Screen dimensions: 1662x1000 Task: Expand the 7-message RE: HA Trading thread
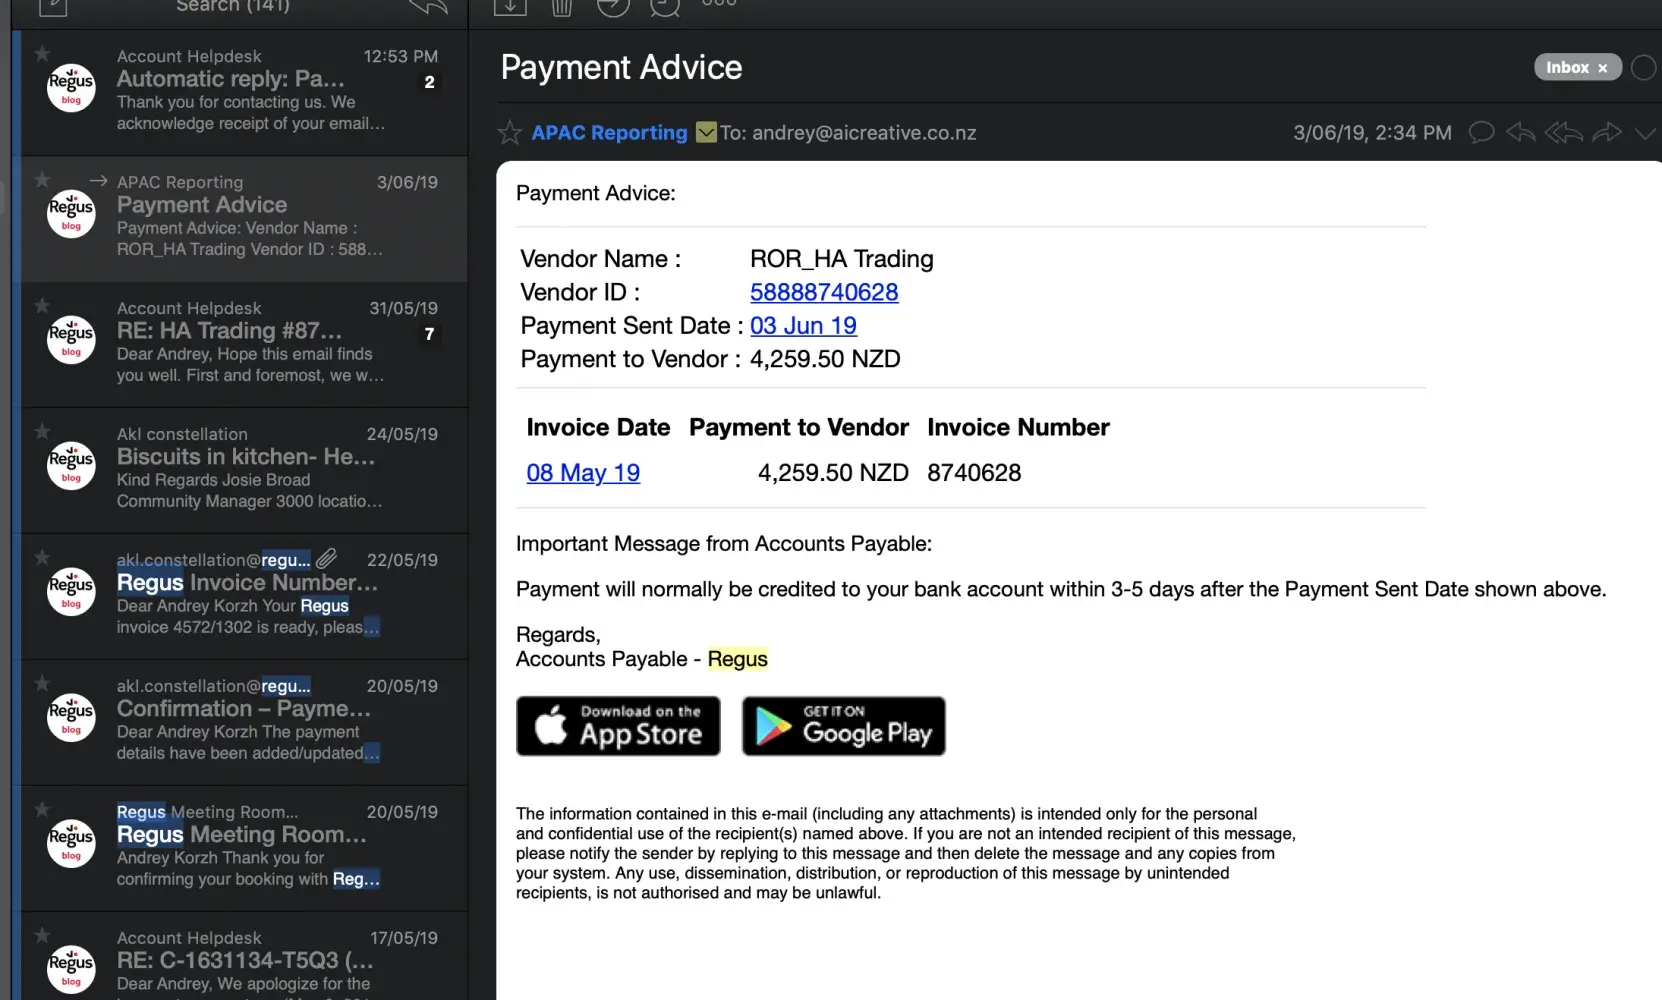[429, 334]
